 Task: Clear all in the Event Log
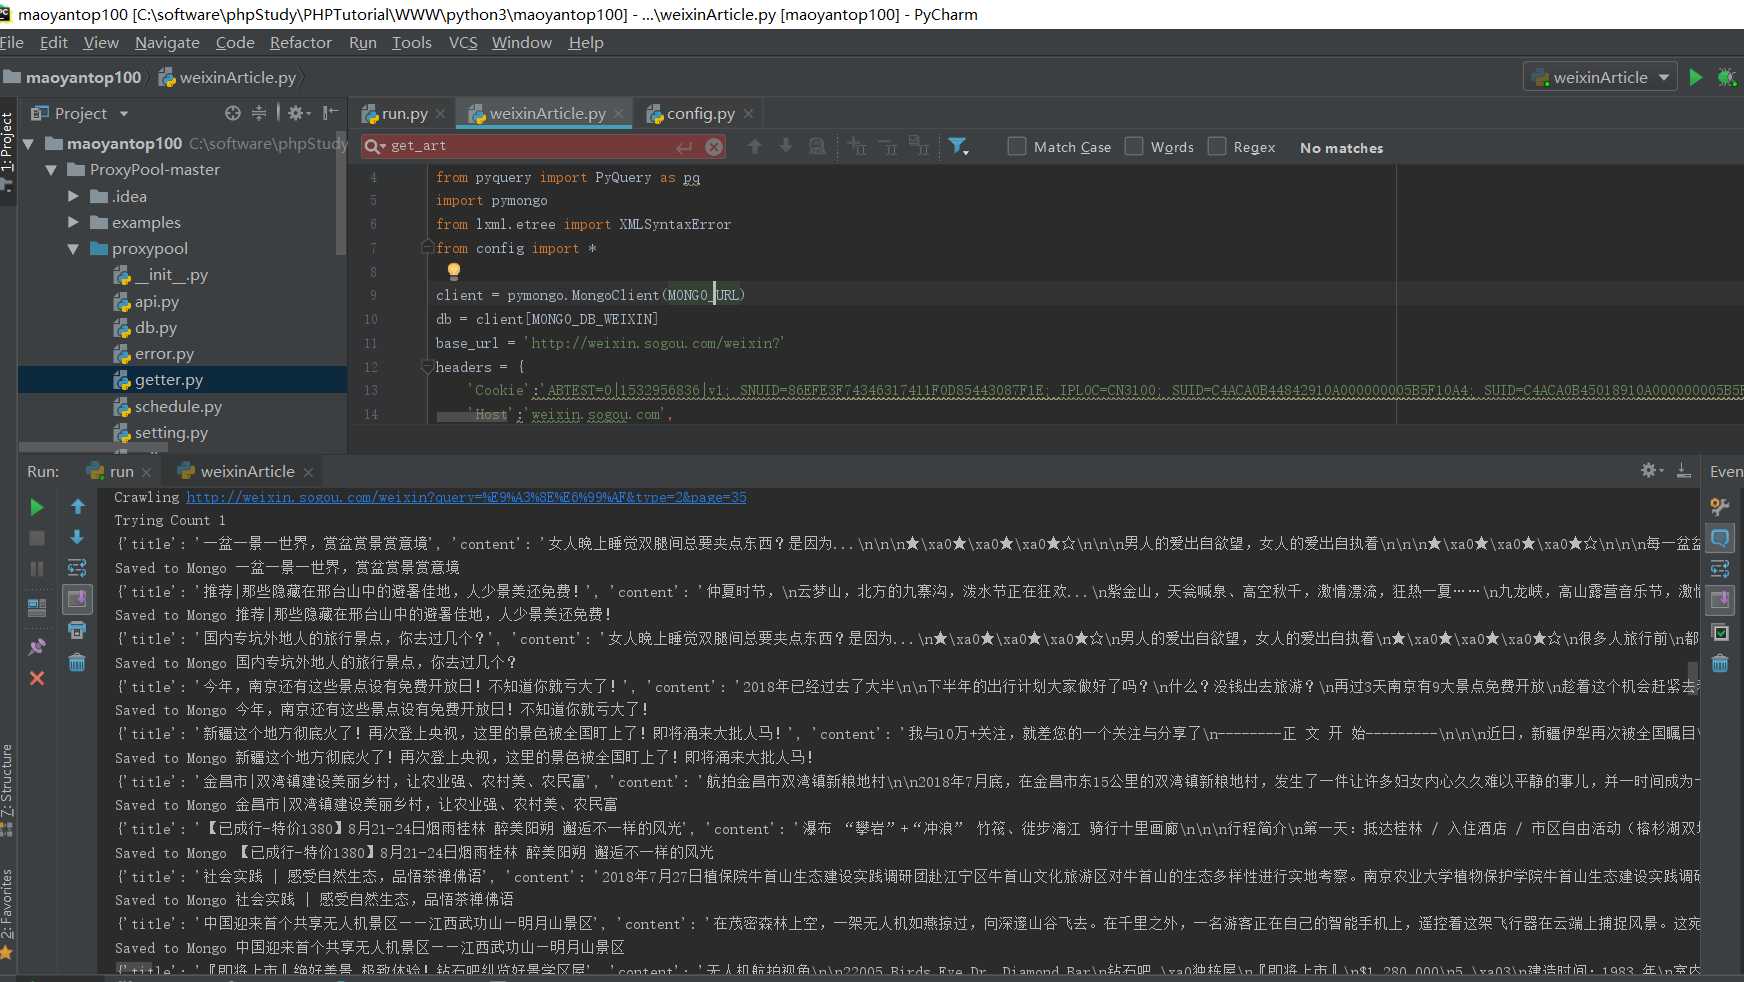pyautogui.click(x=1720, y=663)
